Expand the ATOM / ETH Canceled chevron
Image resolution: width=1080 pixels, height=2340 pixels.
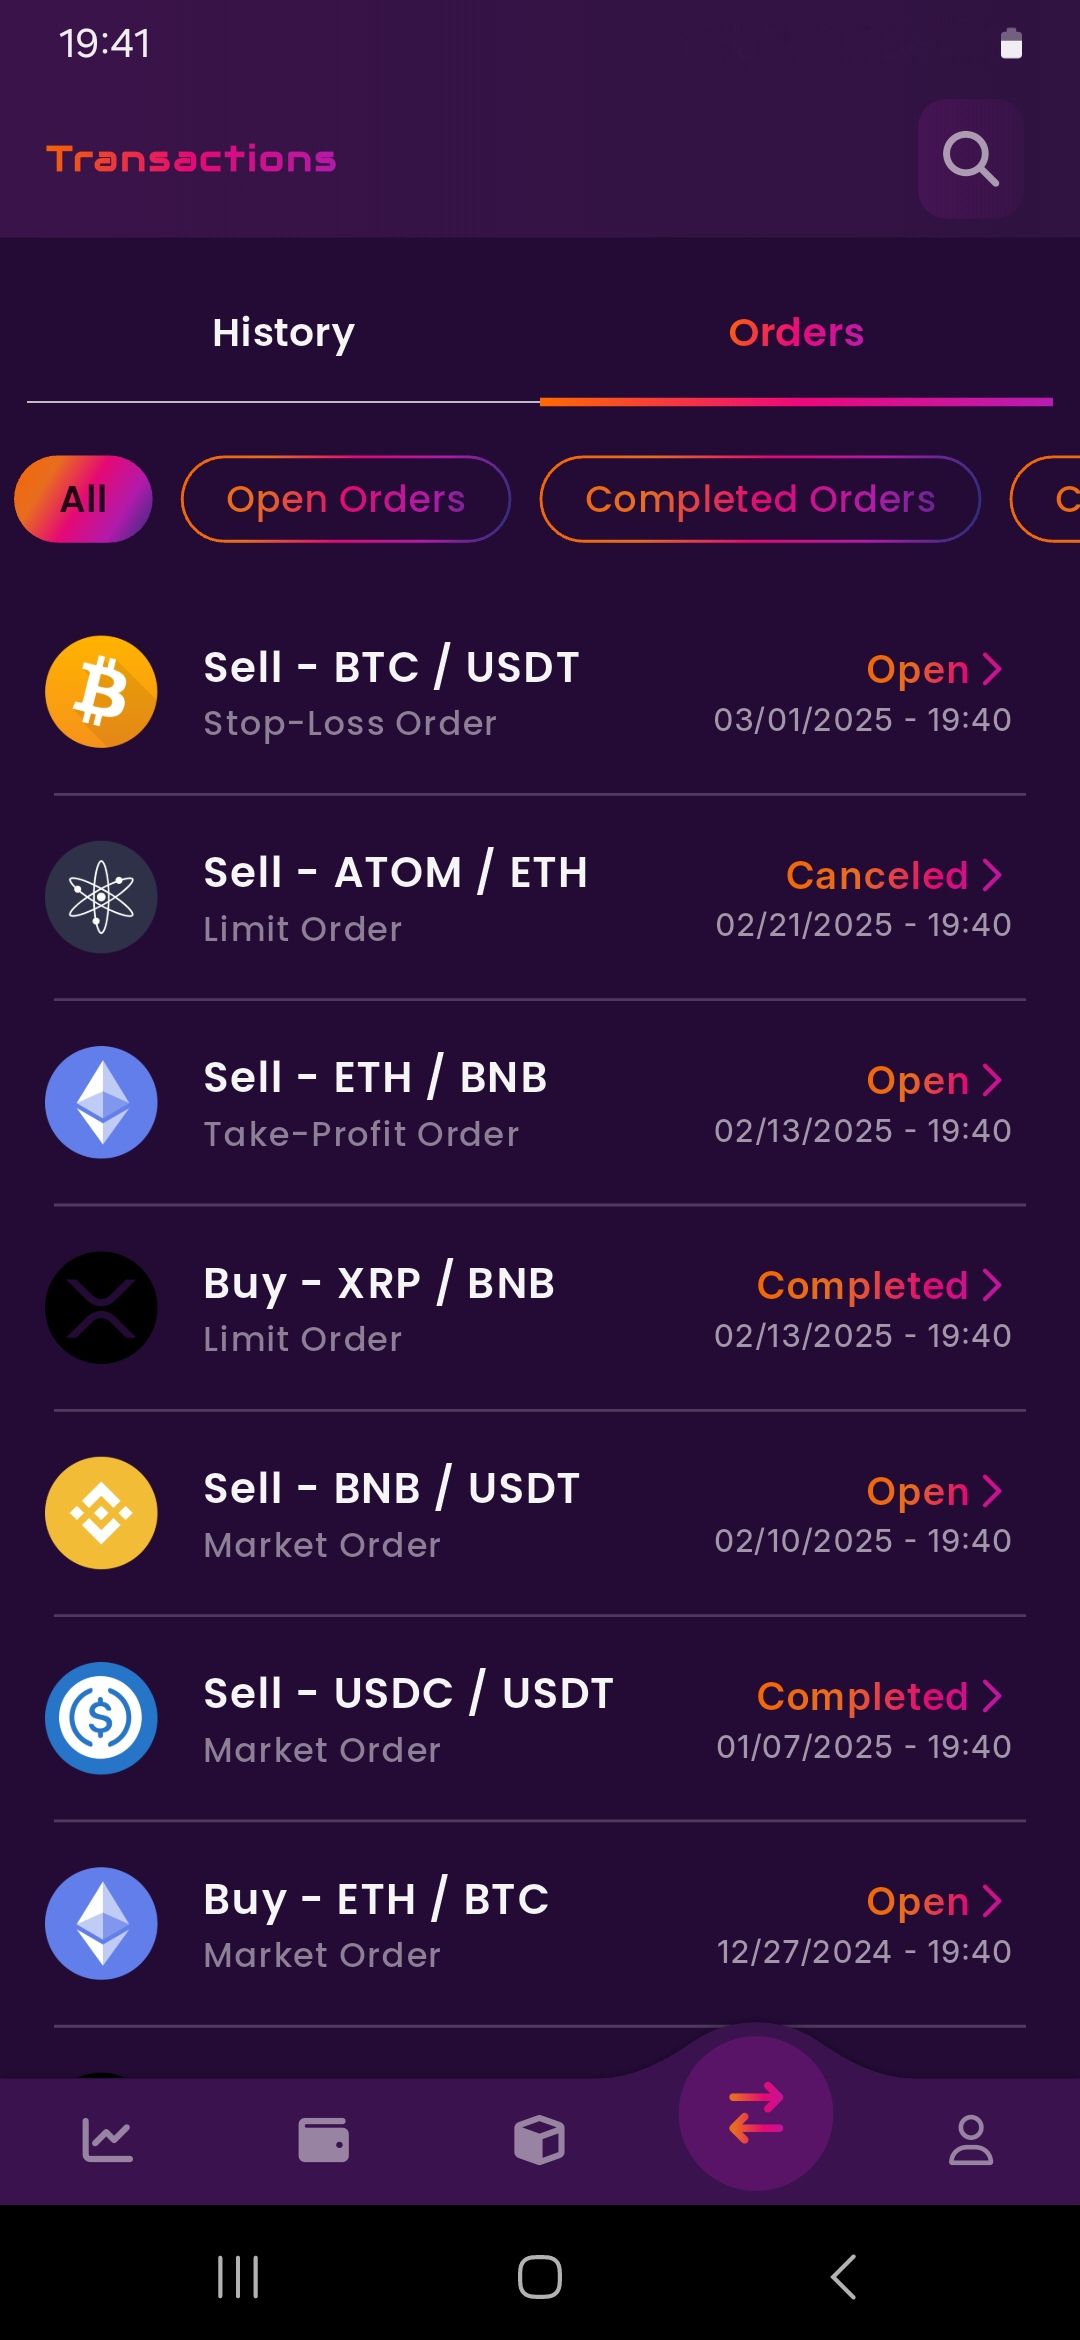click(992, 875)
